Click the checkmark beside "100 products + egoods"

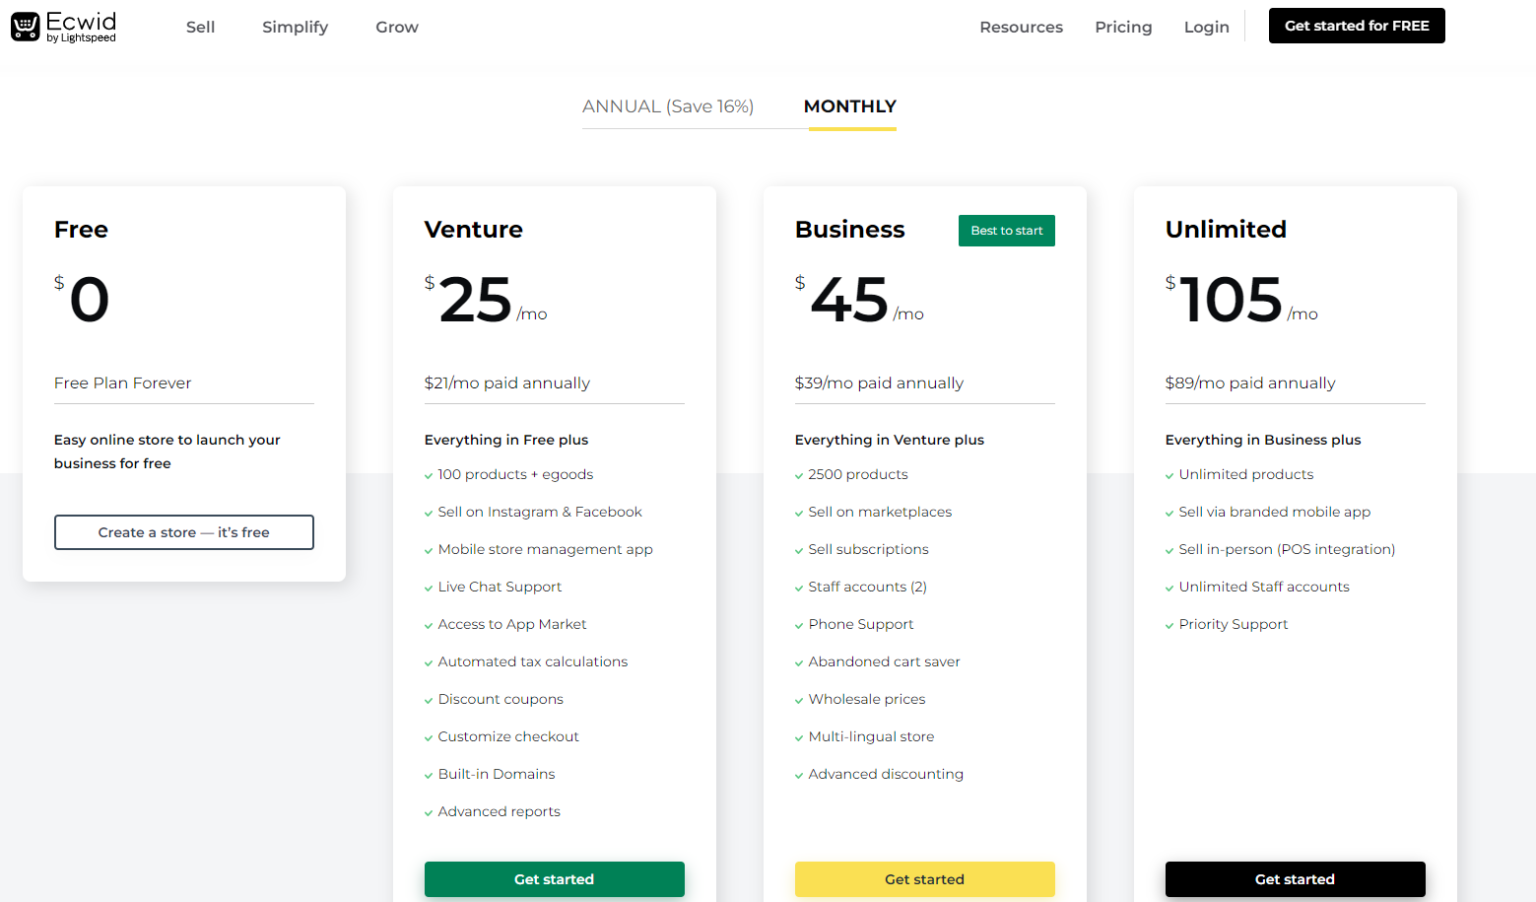429,474
